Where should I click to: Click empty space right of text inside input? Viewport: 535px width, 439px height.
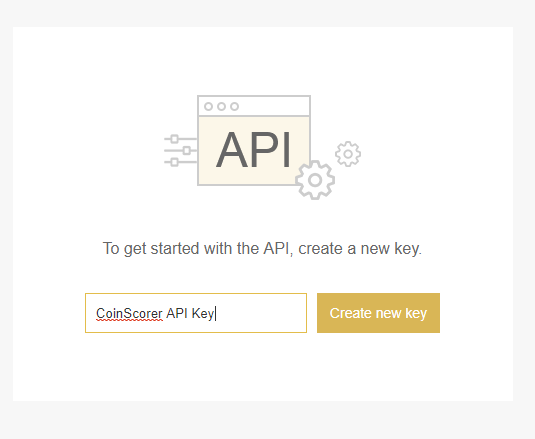[261, 313]
